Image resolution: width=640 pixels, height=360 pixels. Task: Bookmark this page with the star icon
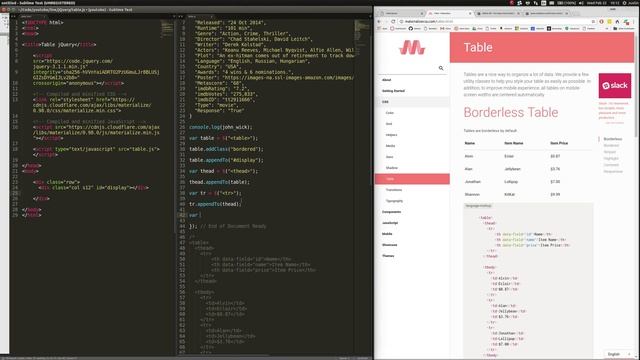pyautogui.click(x=593, y=21)
